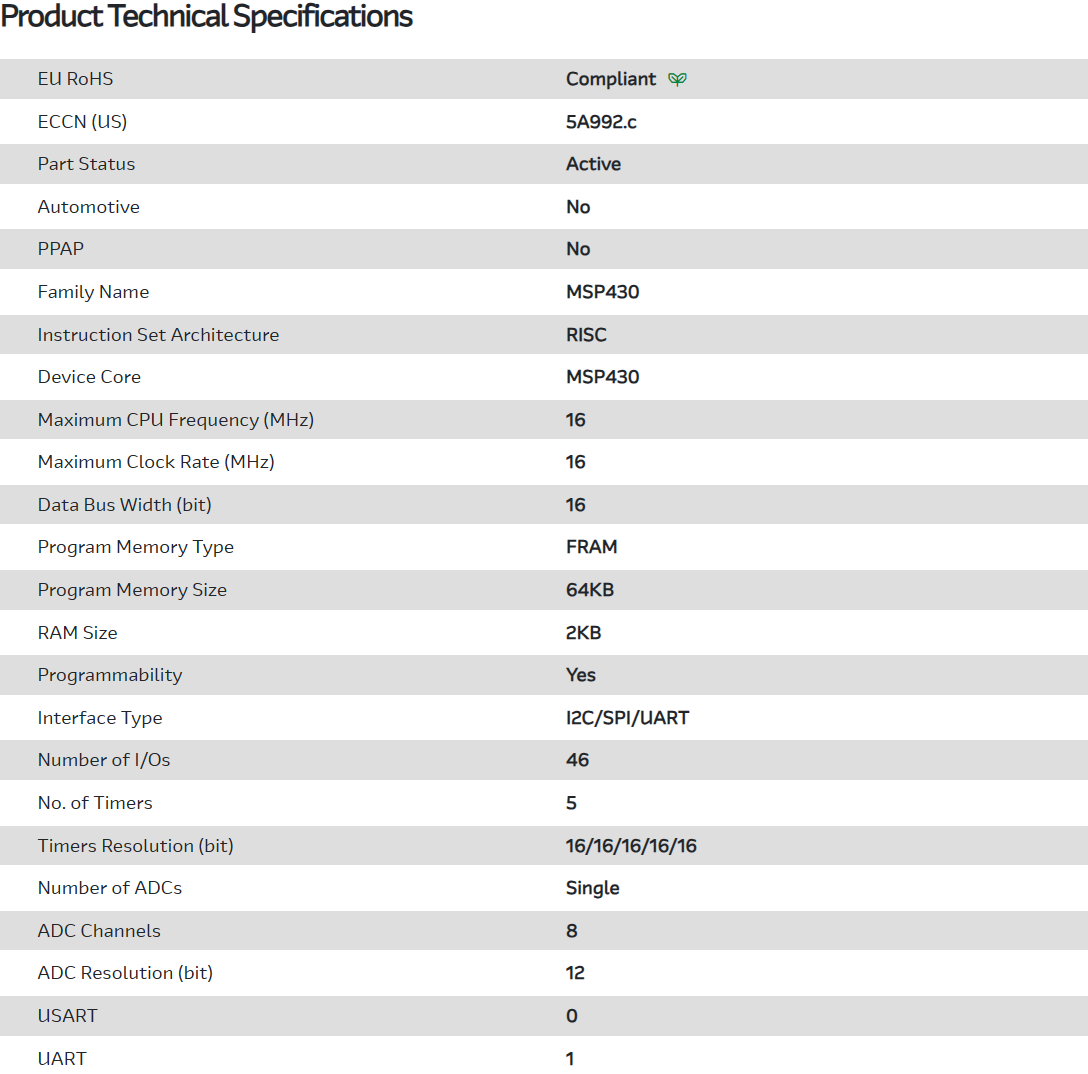Click the Product Technical Specifications heading
1088x1074 pixels.
(207, 17)
